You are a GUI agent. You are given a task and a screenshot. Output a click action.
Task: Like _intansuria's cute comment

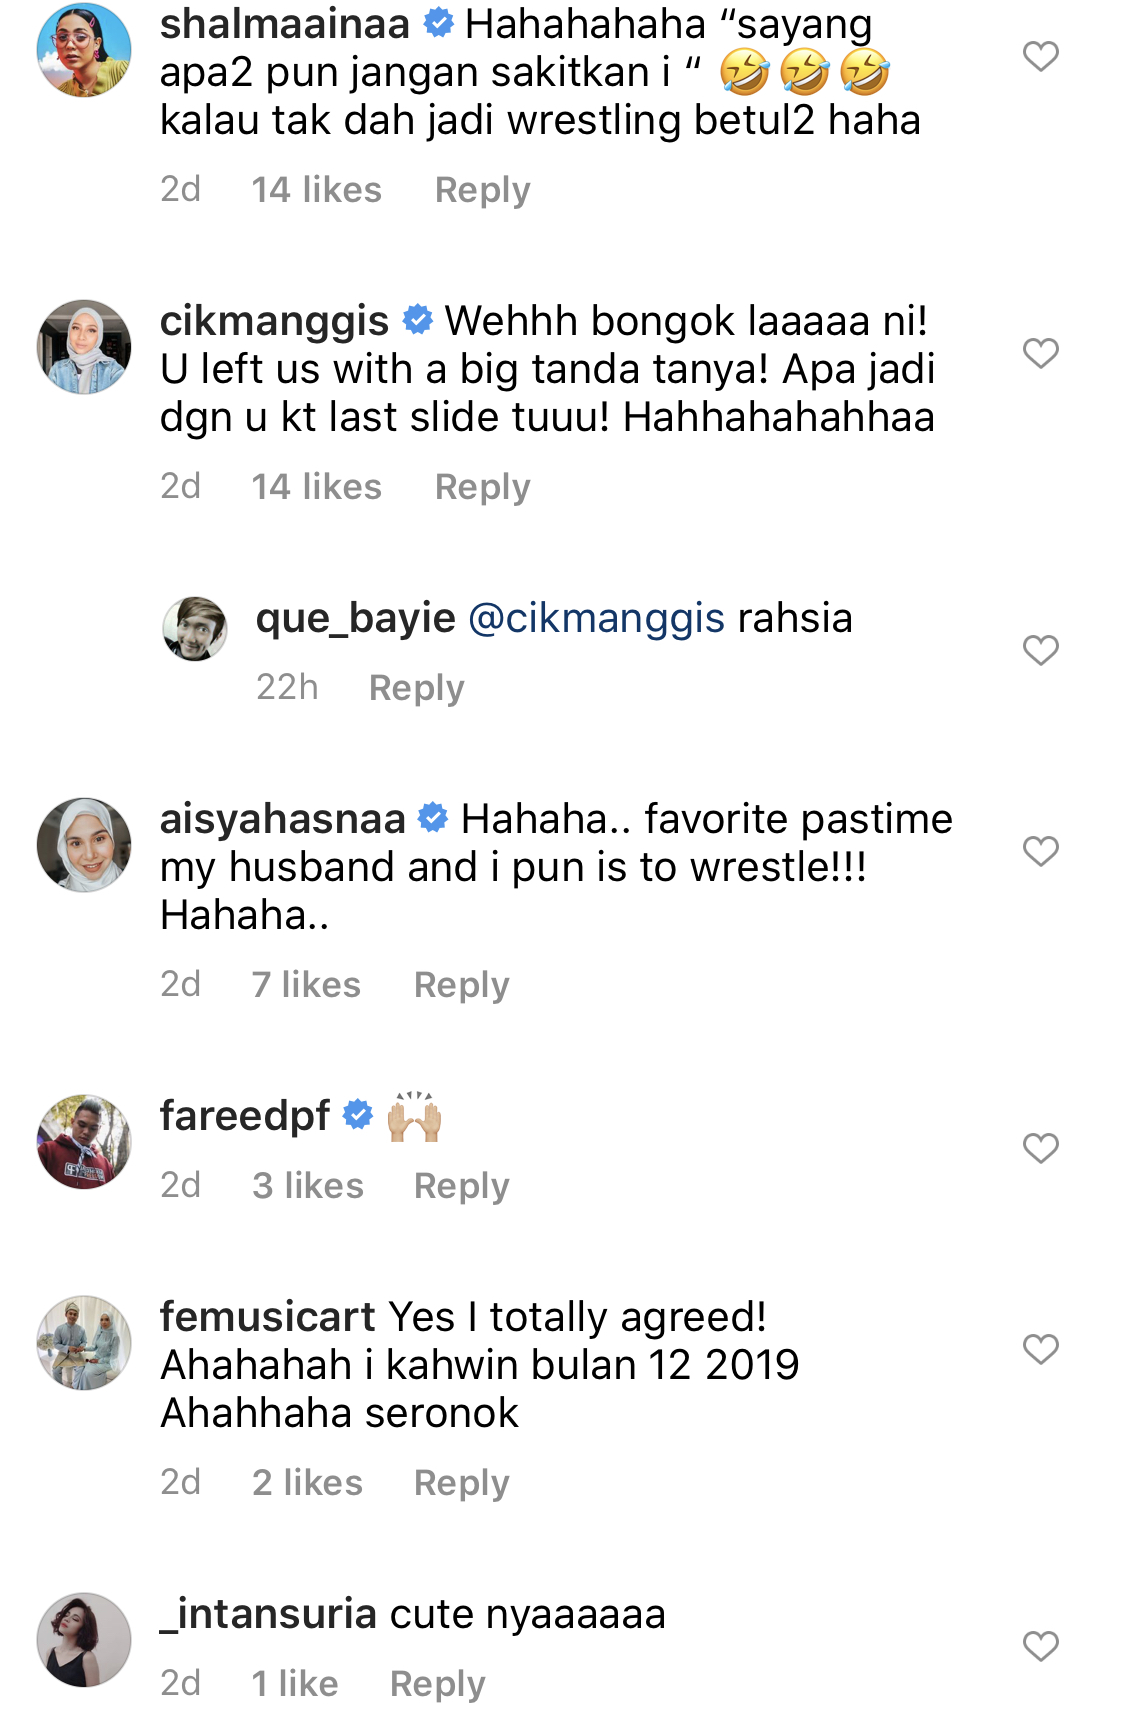click(x=1040, y=1646)
